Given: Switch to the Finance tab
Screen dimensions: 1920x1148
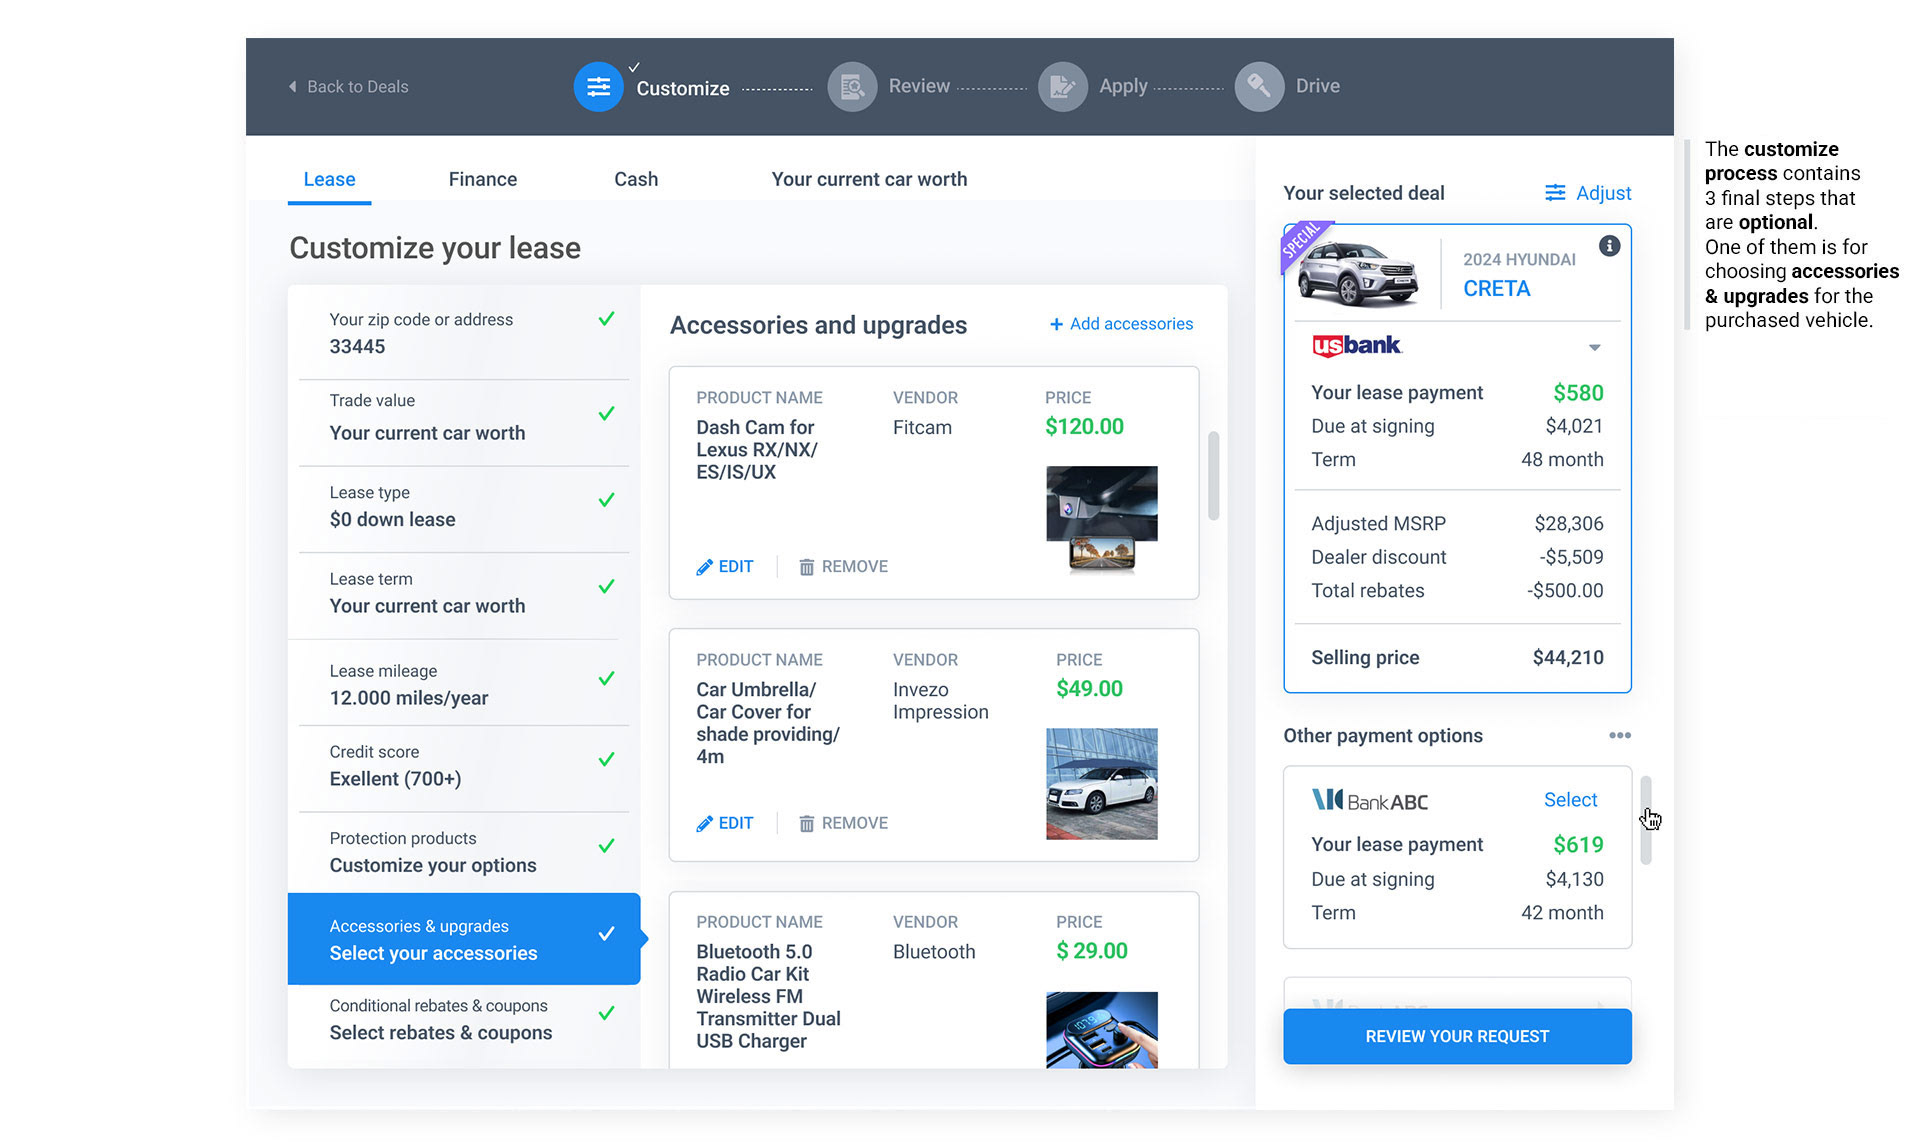Looking at the screenshot, I should (482, 180).
